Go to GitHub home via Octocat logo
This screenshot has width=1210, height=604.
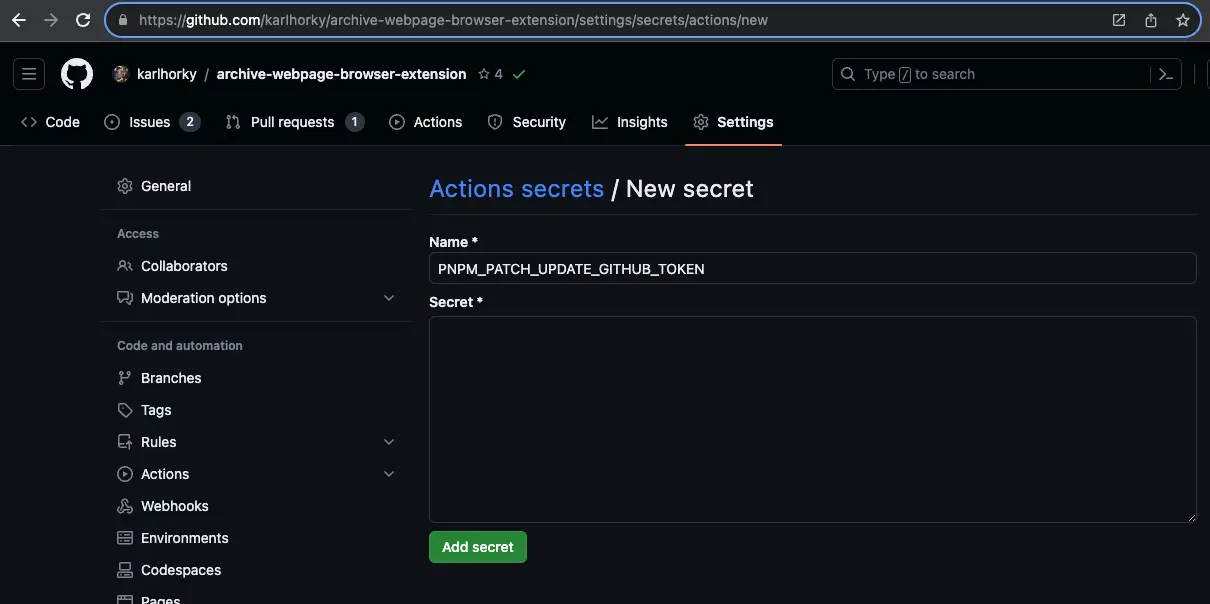coord(77,74)
